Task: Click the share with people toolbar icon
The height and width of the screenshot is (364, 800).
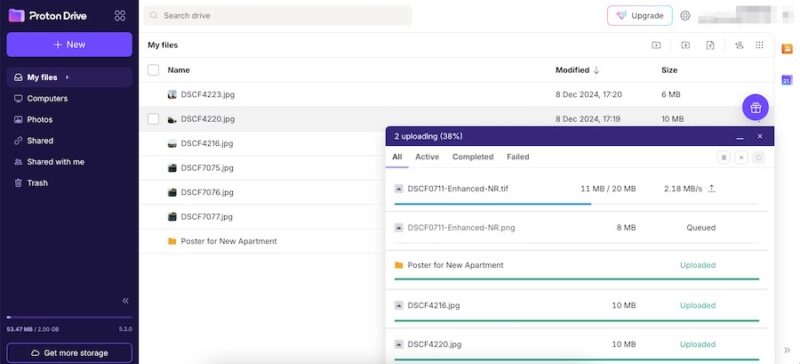Action: pos(739,45)
